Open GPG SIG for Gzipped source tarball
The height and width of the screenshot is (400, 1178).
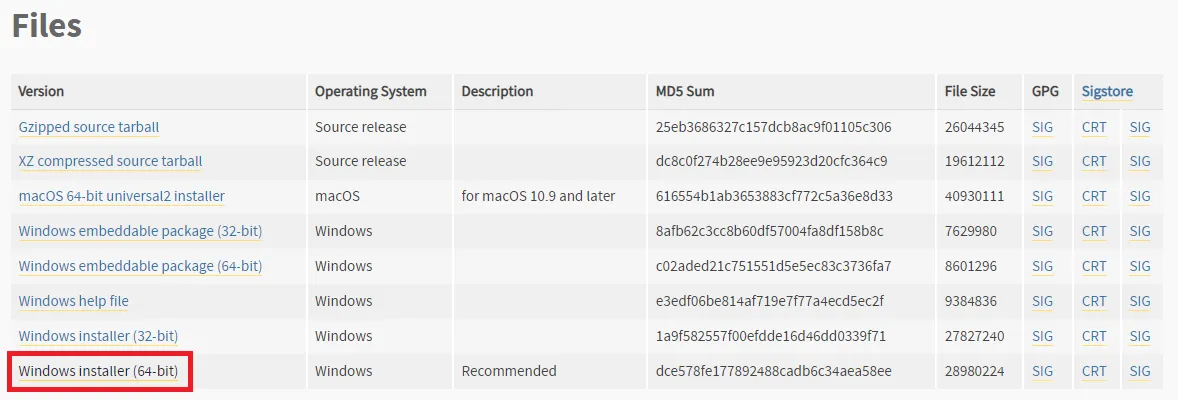point(1042,127)
